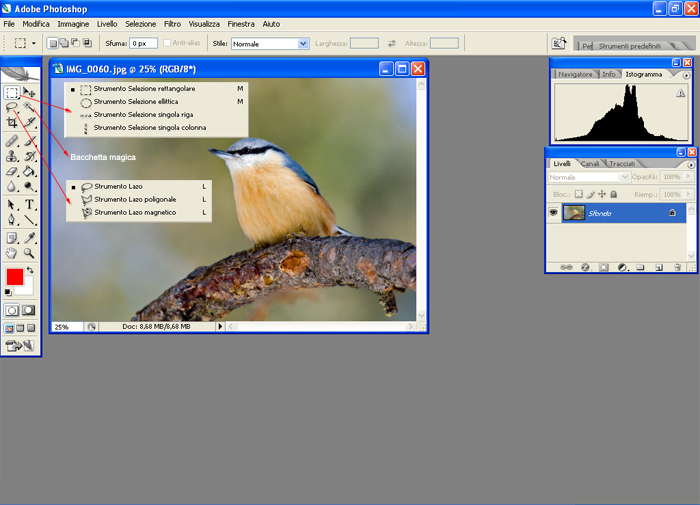Toggle the Anti-alias checkbox
The height and width of the screenshot is (505, 700).
[168, 43]
